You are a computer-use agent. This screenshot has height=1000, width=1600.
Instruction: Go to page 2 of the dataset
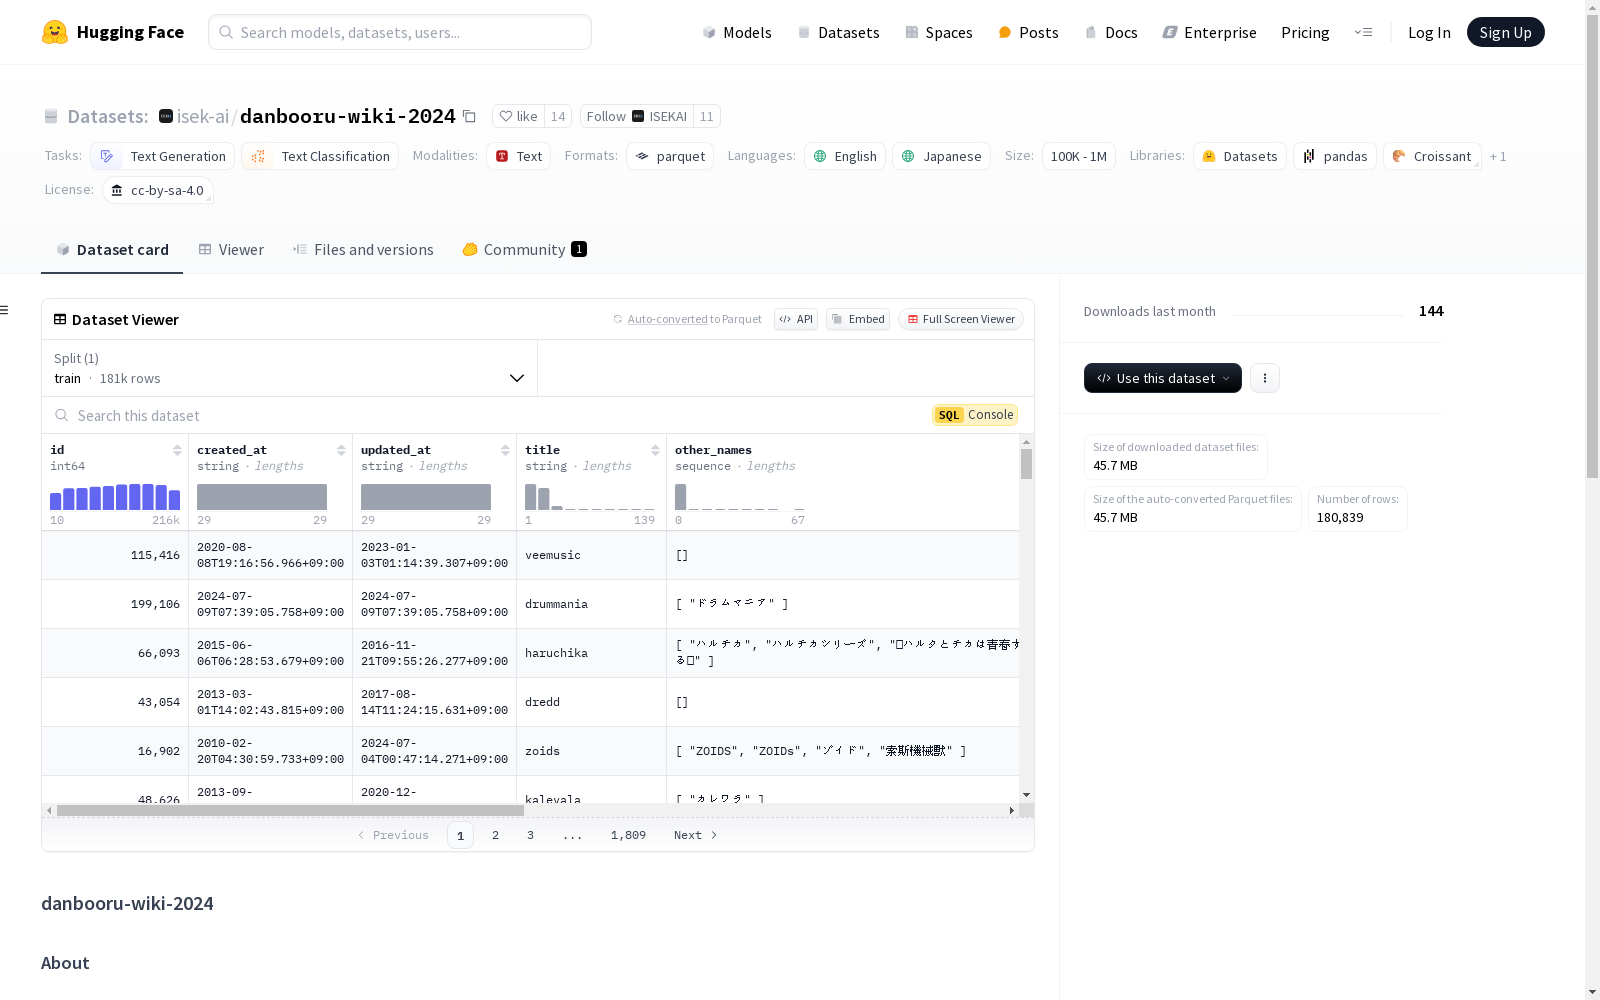[x=495, y=835]
